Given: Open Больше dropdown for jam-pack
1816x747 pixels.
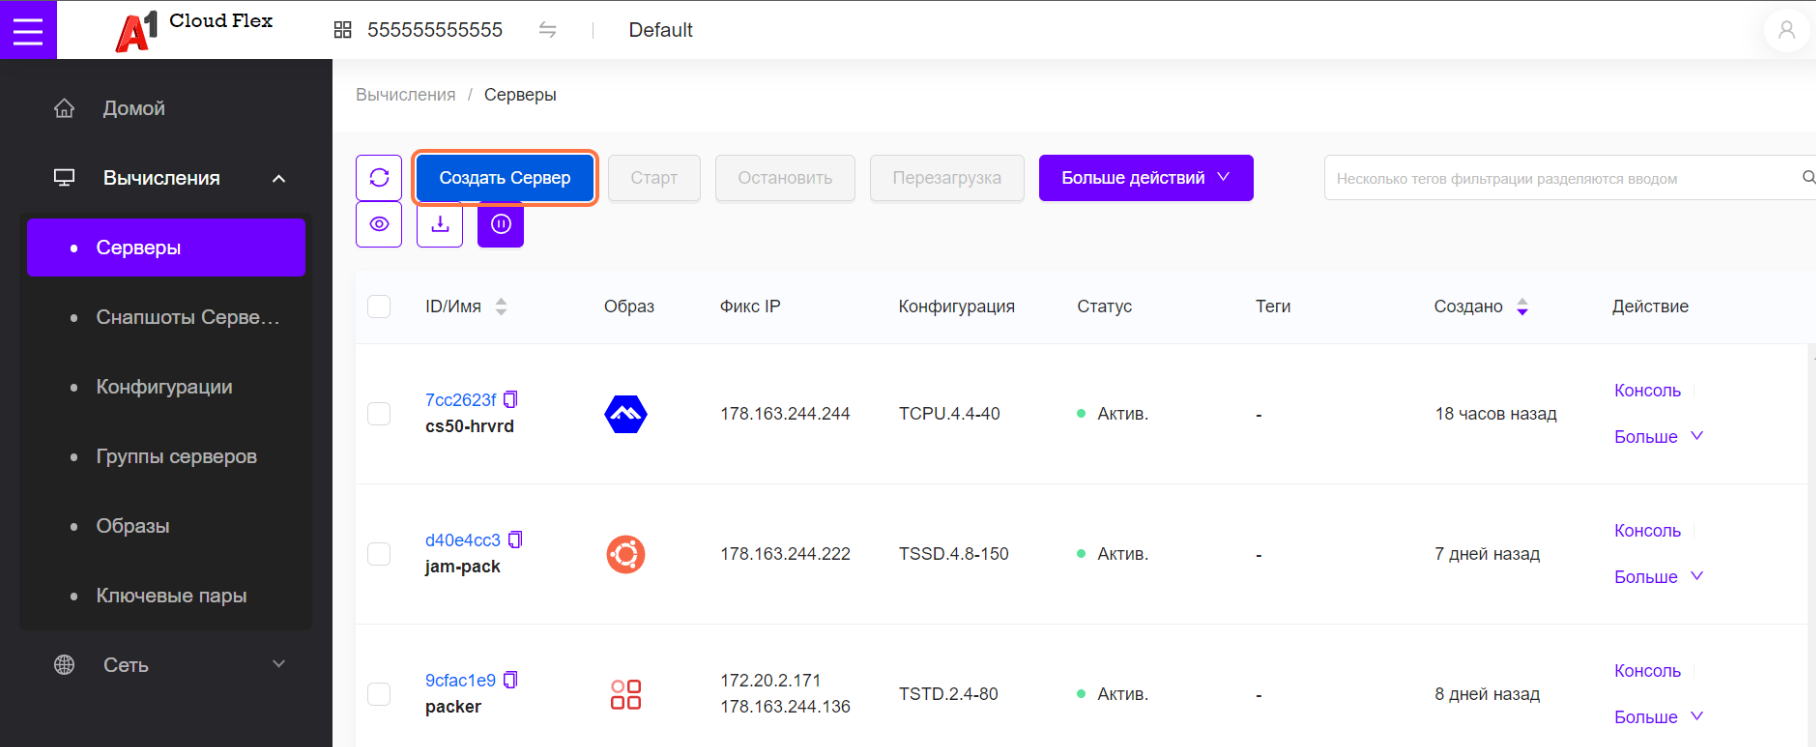Looking at the screenshot, I should [1658, 577].
